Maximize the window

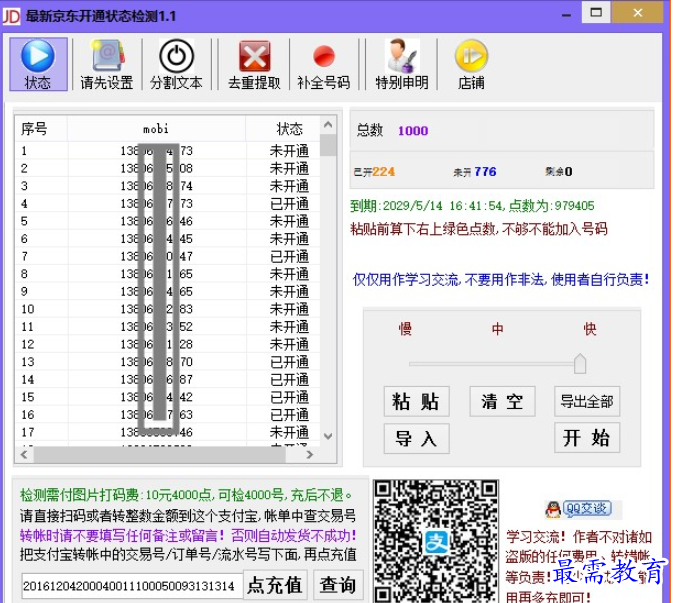click(x=596, y=12)
